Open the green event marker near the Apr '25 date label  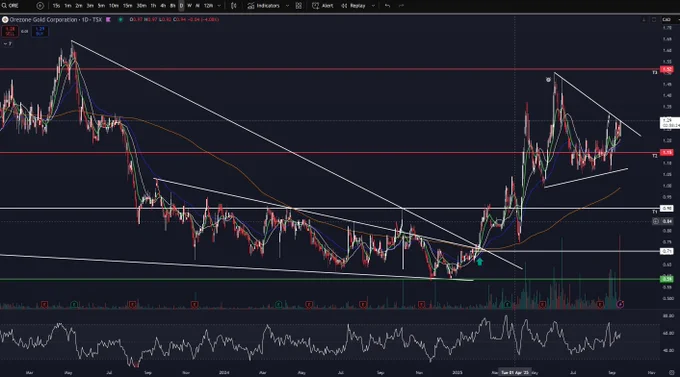[x=507, y=305]
